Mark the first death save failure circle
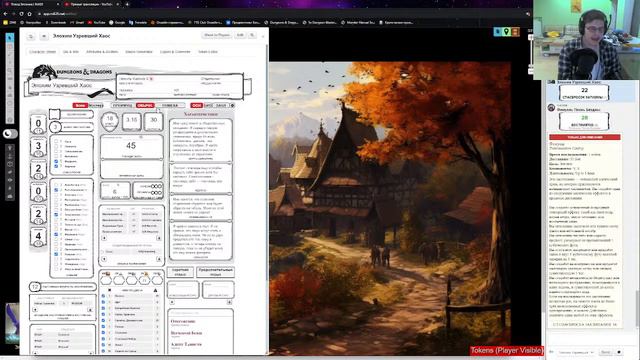This screenshot has height=360, width=640. point(153,192)
